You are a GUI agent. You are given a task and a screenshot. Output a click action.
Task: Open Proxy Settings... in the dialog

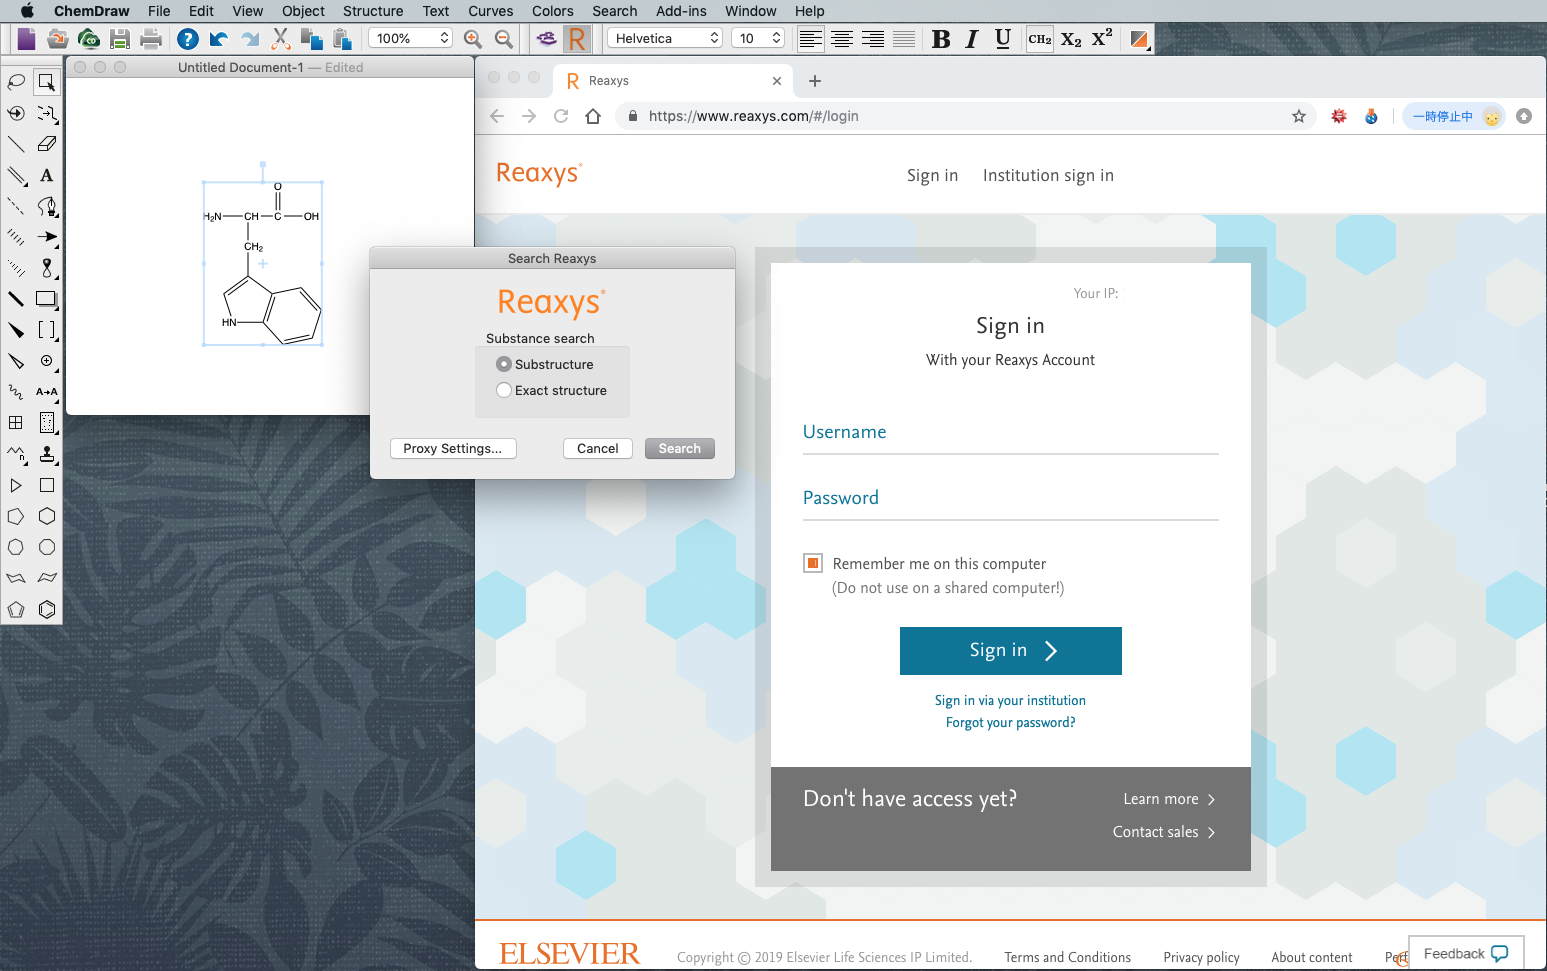453,448
